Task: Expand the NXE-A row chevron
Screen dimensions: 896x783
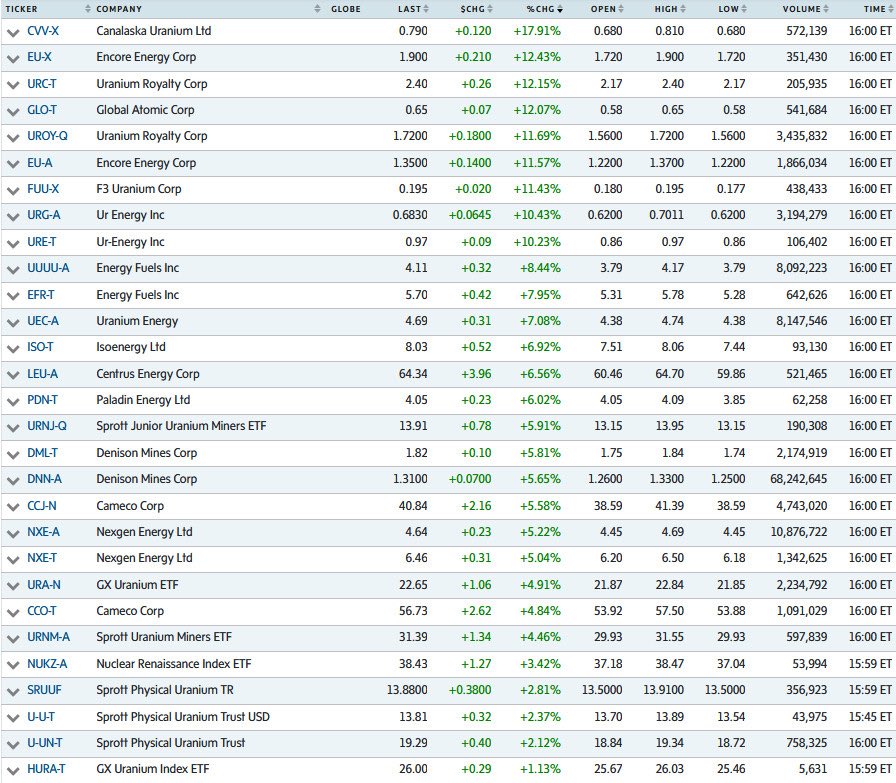Action: tap(13, 534)
